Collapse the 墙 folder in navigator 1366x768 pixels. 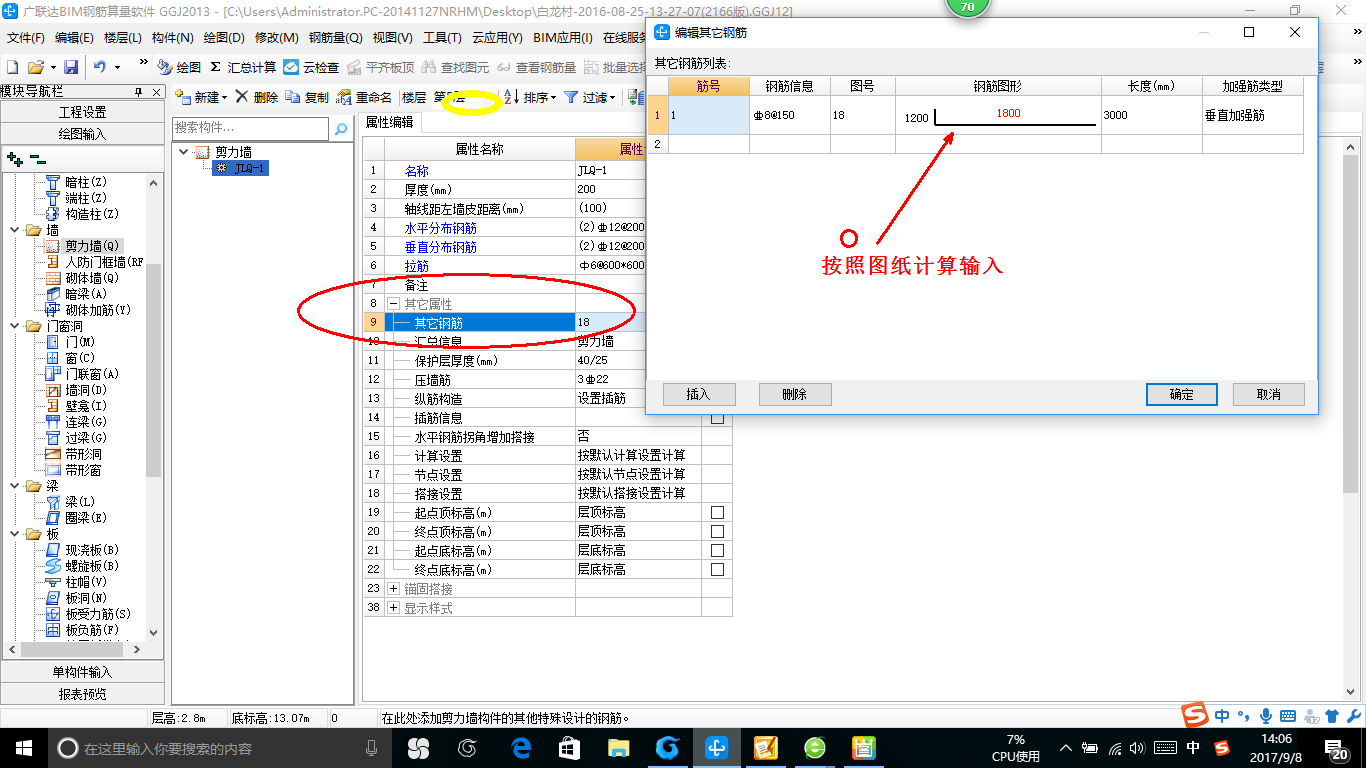[x=15, y=230]
